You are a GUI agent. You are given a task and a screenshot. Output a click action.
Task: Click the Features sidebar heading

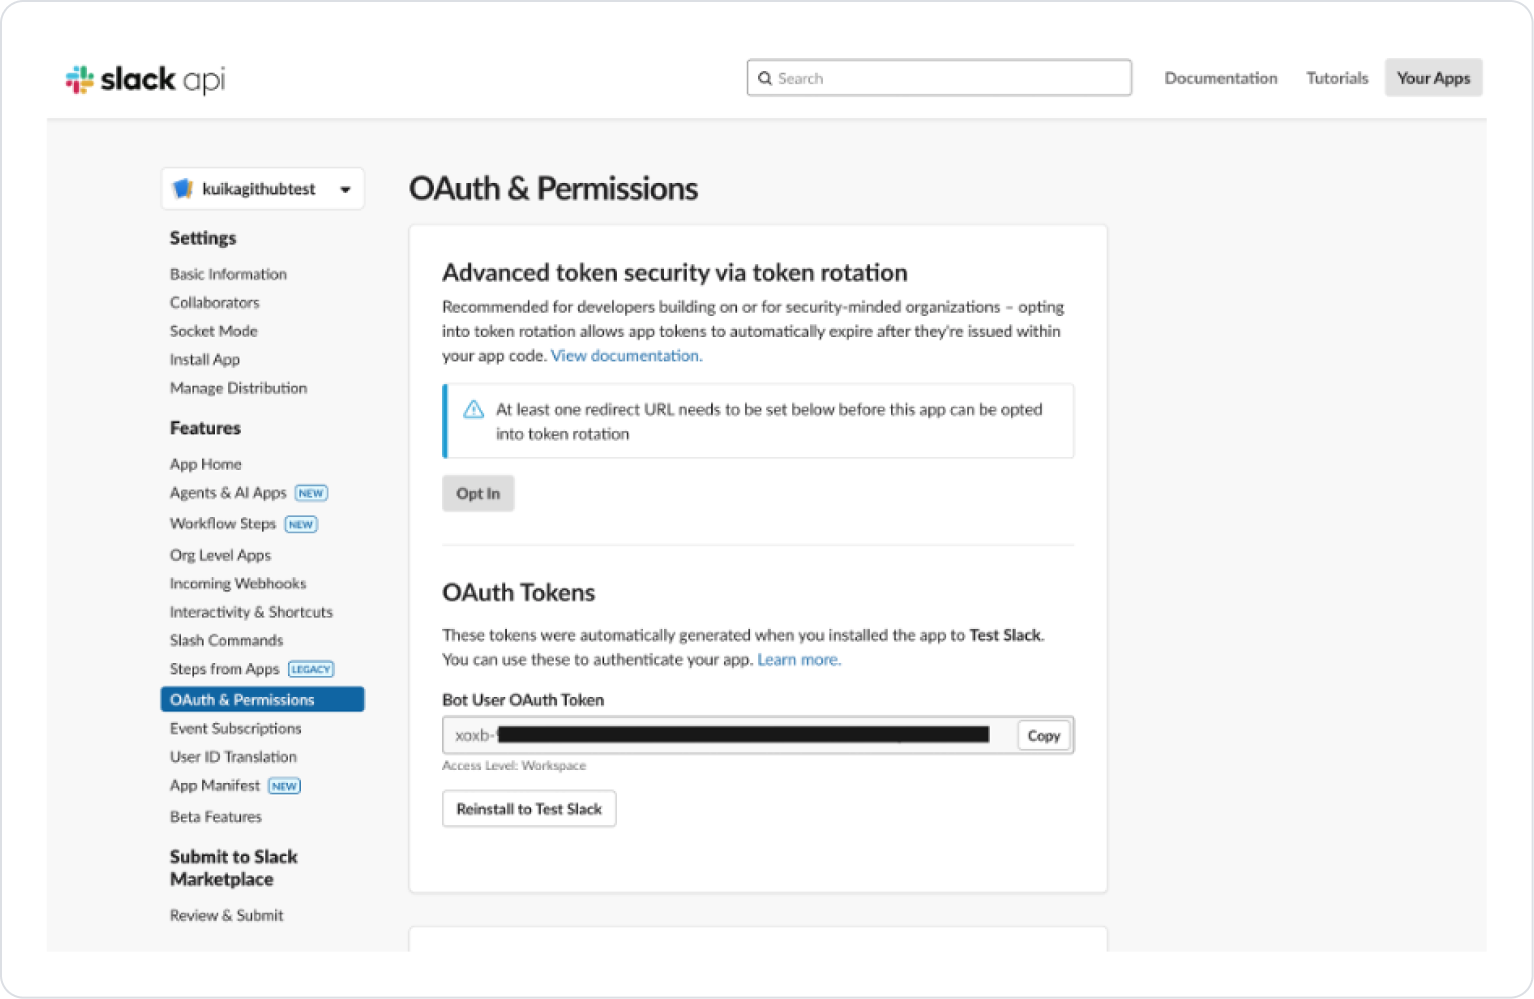205,428
